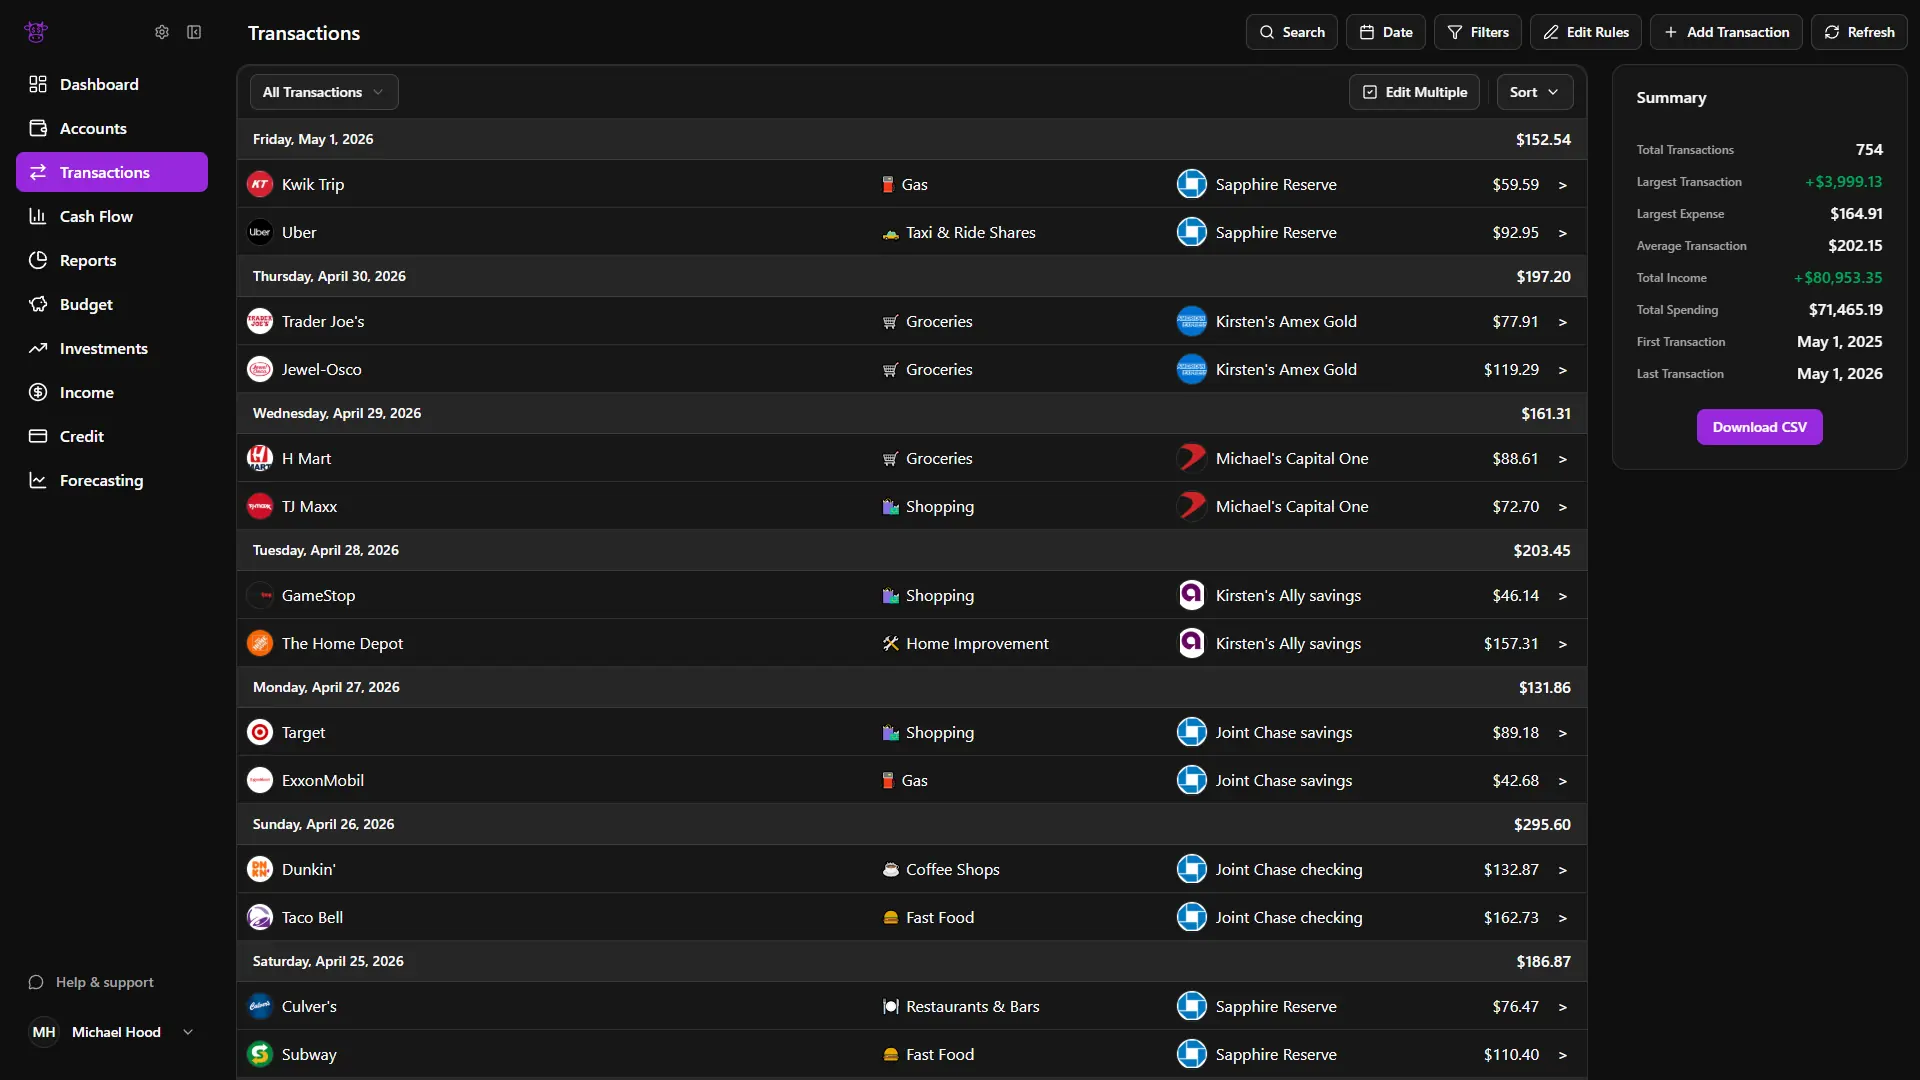Screen dimensions: 1920x1080
Task: Click Add Transaction button
Action: pos(1726,32)
